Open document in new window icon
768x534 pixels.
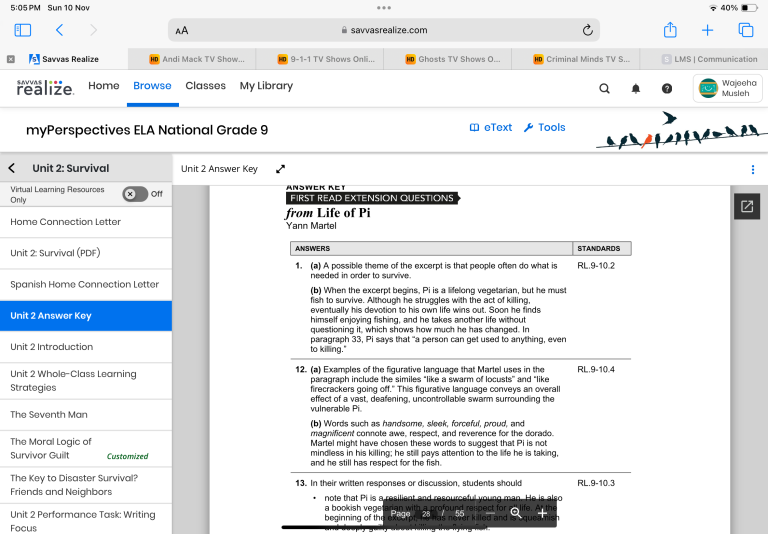tap(747, 206)
